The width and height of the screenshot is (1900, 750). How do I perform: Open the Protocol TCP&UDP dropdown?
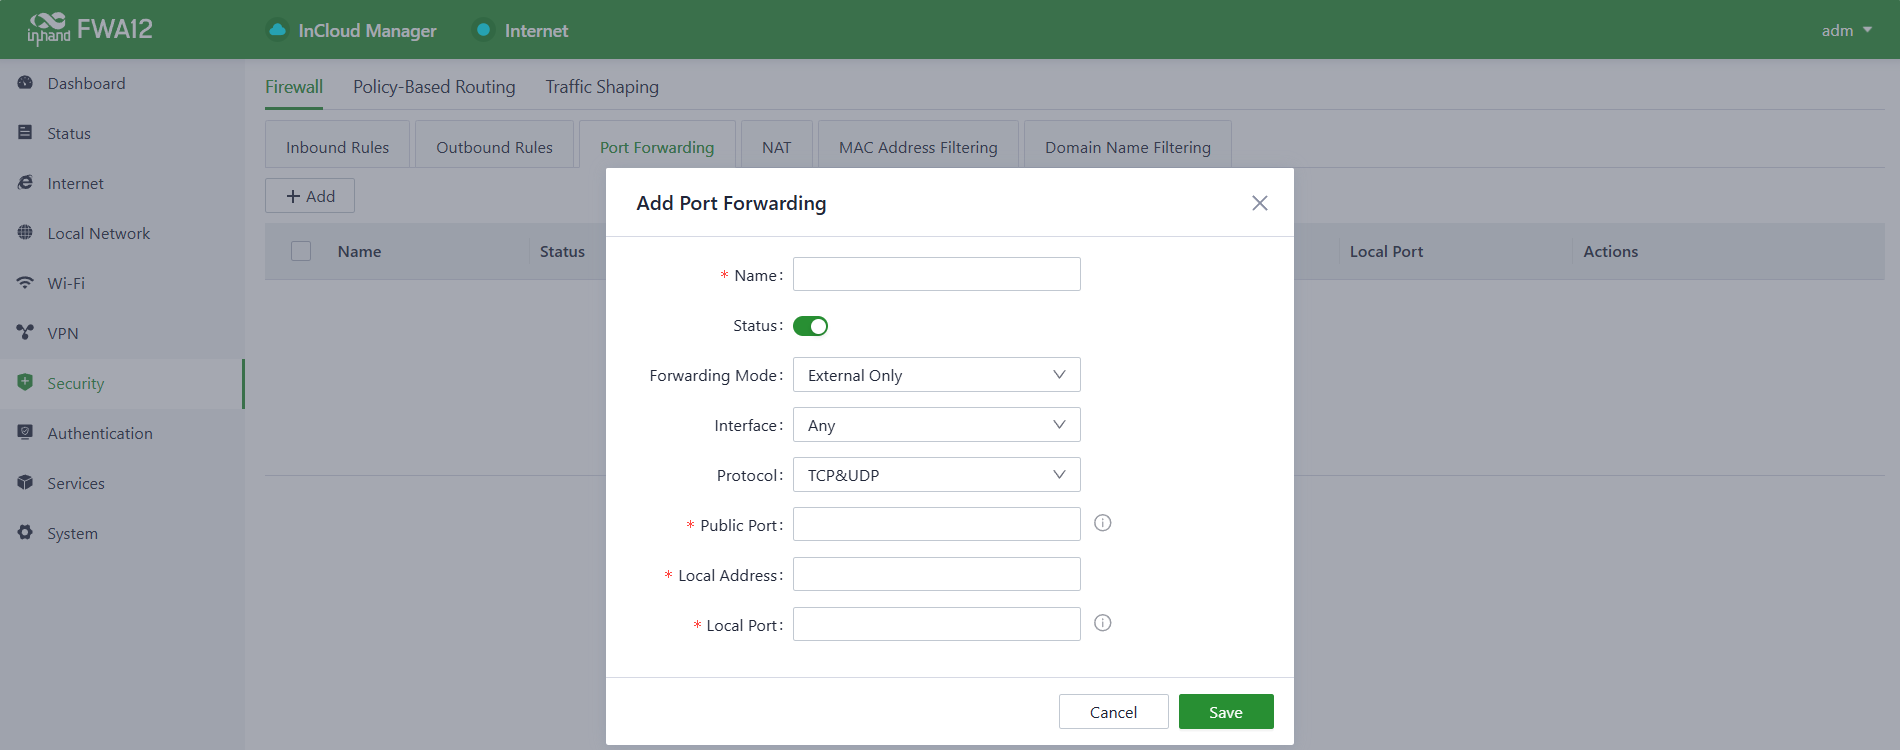tap(936, 475)
